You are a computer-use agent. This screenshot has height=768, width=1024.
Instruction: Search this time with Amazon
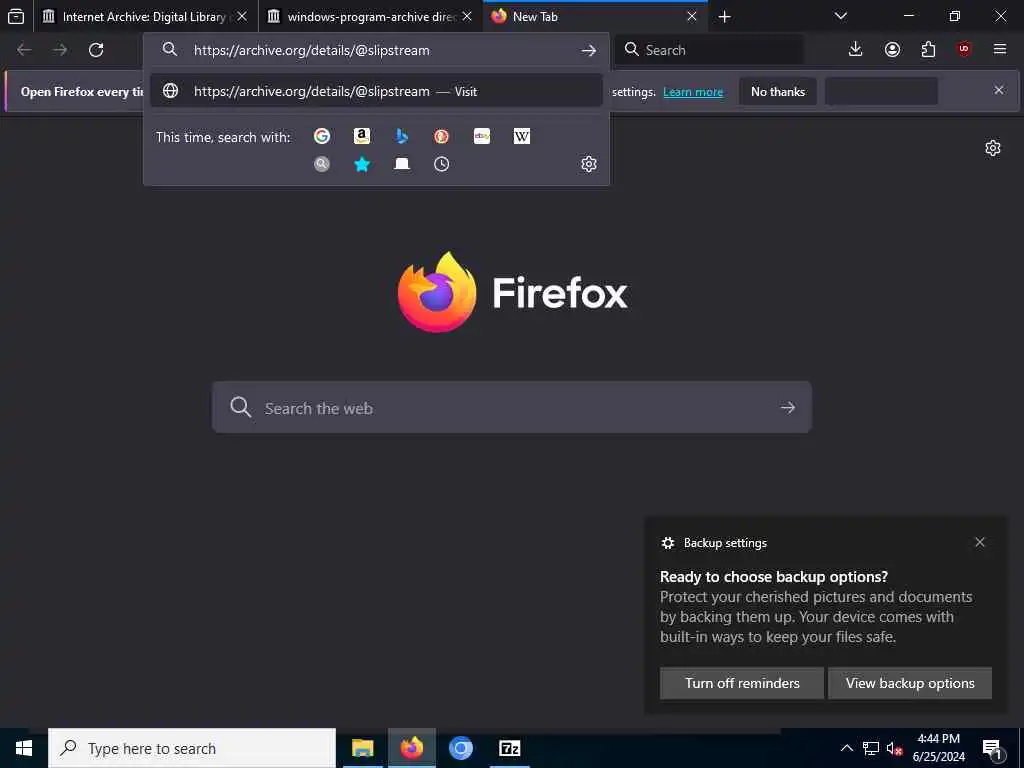pos(362,136)
